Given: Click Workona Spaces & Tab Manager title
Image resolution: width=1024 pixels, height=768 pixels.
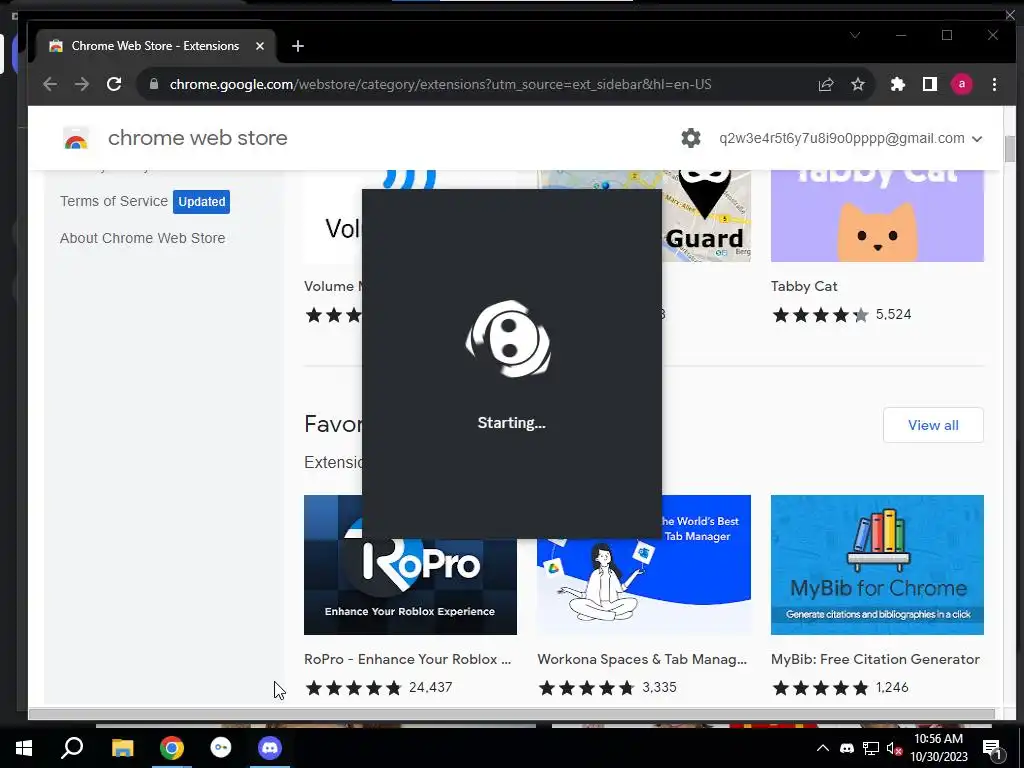Looking at the screenshot, I should click(x=642, y=660).
